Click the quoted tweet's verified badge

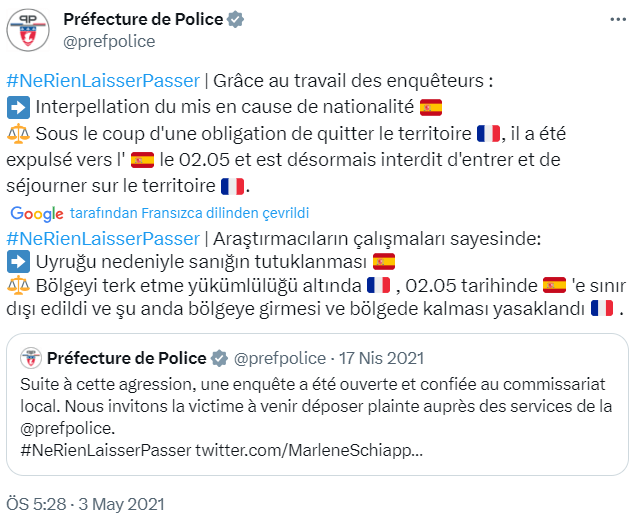pos(216,358)
